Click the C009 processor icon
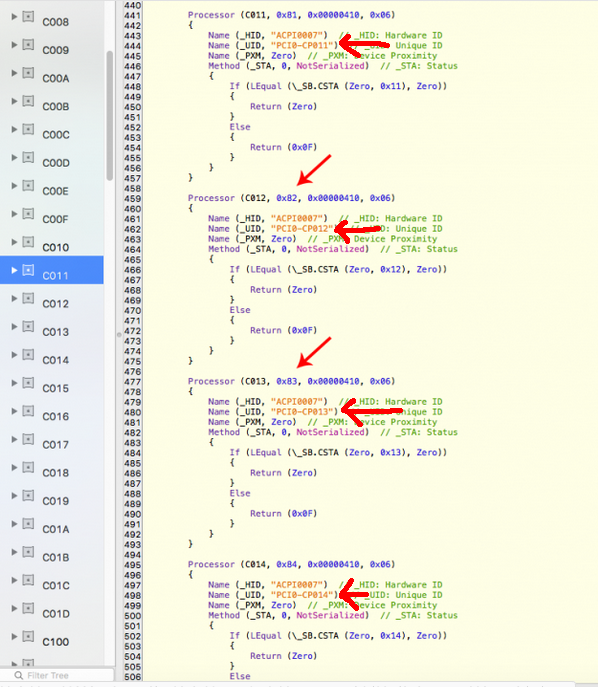 [x=28, y=45]
